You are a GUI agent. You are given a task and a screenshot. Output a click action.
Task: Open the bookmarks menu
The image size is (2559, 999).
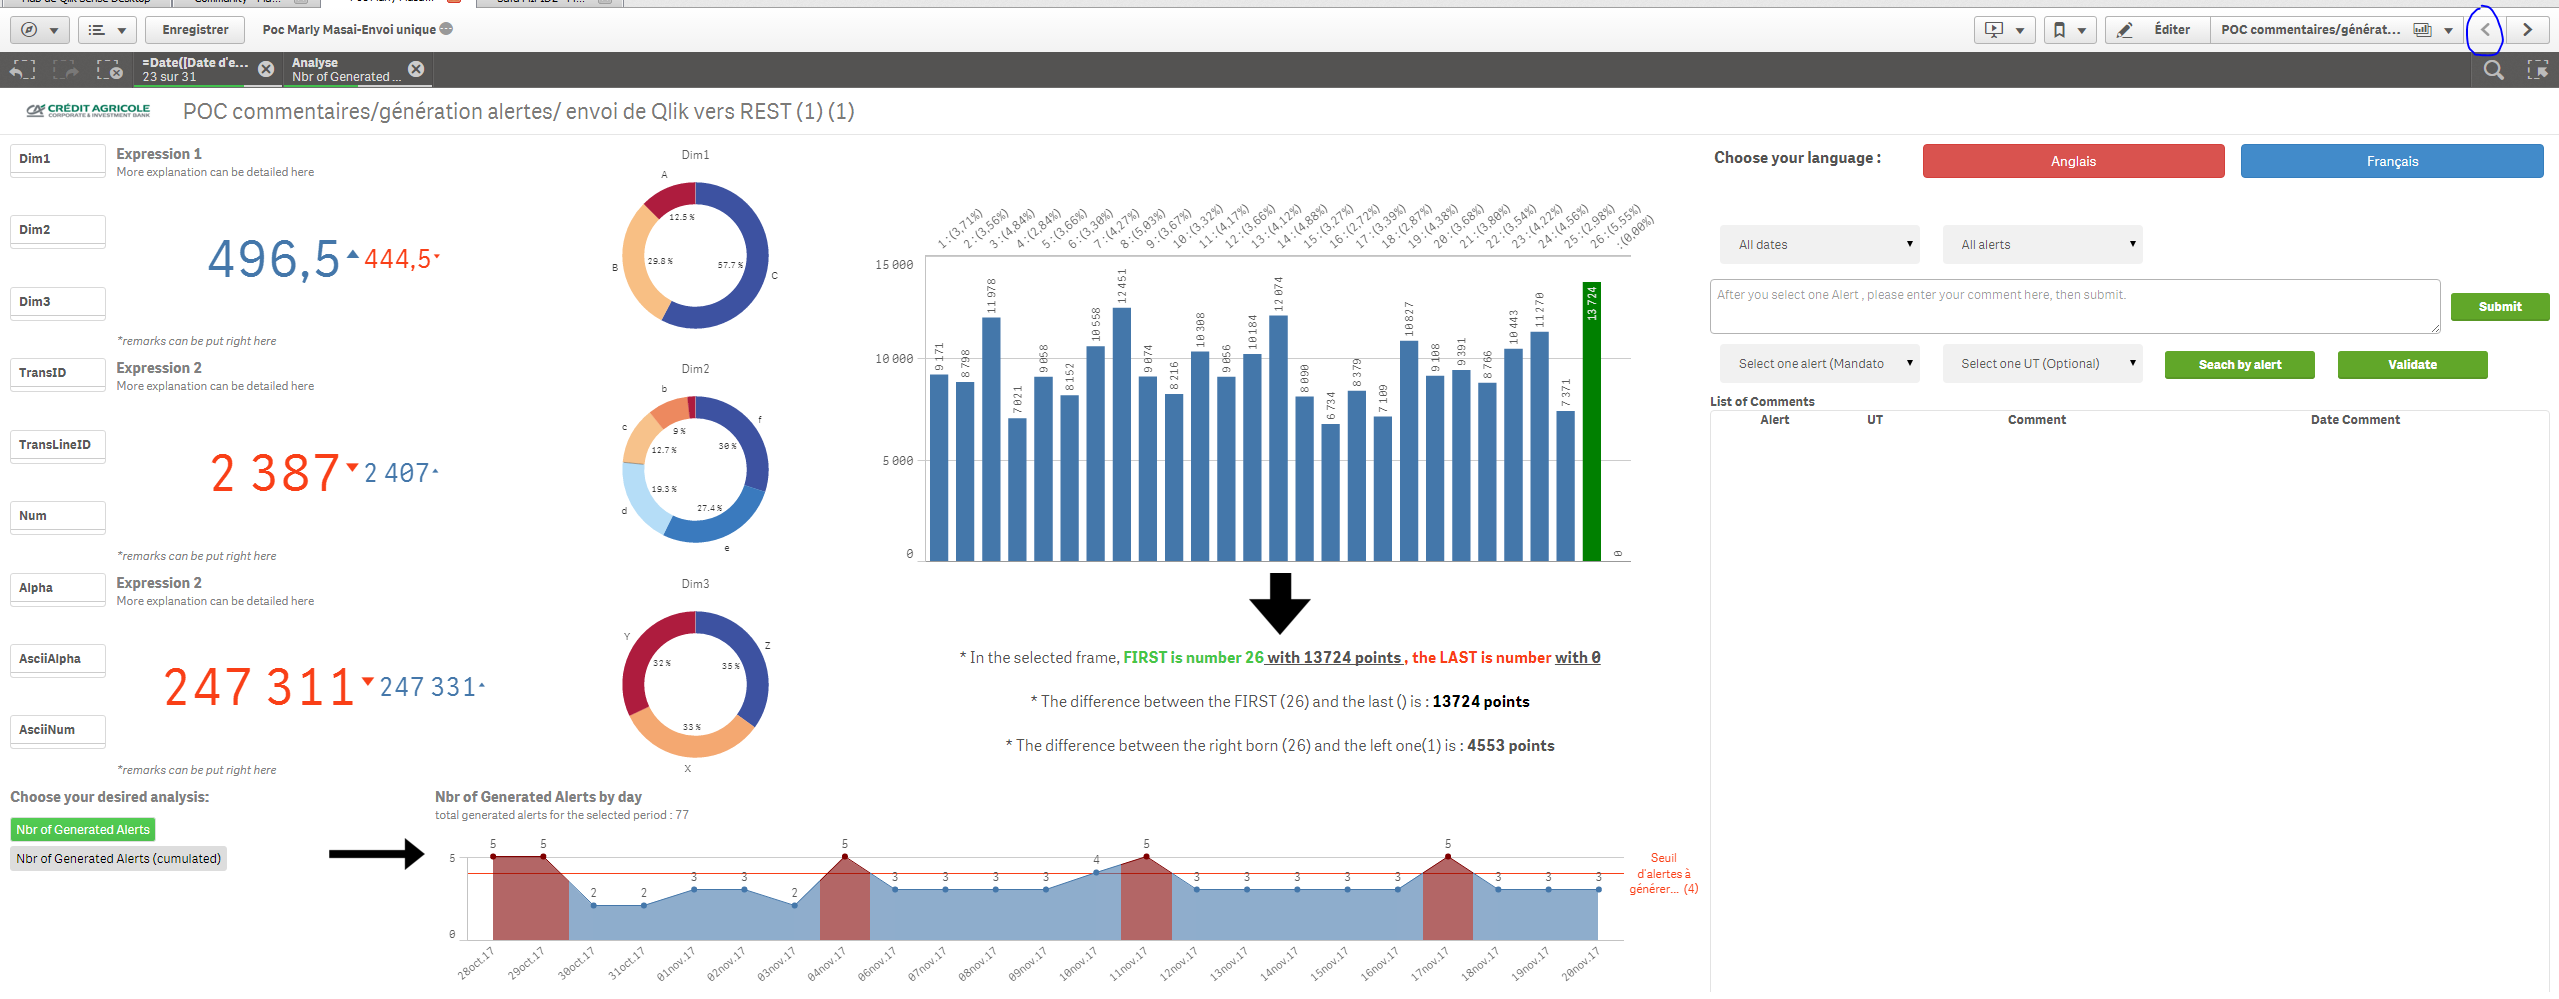2070,30
